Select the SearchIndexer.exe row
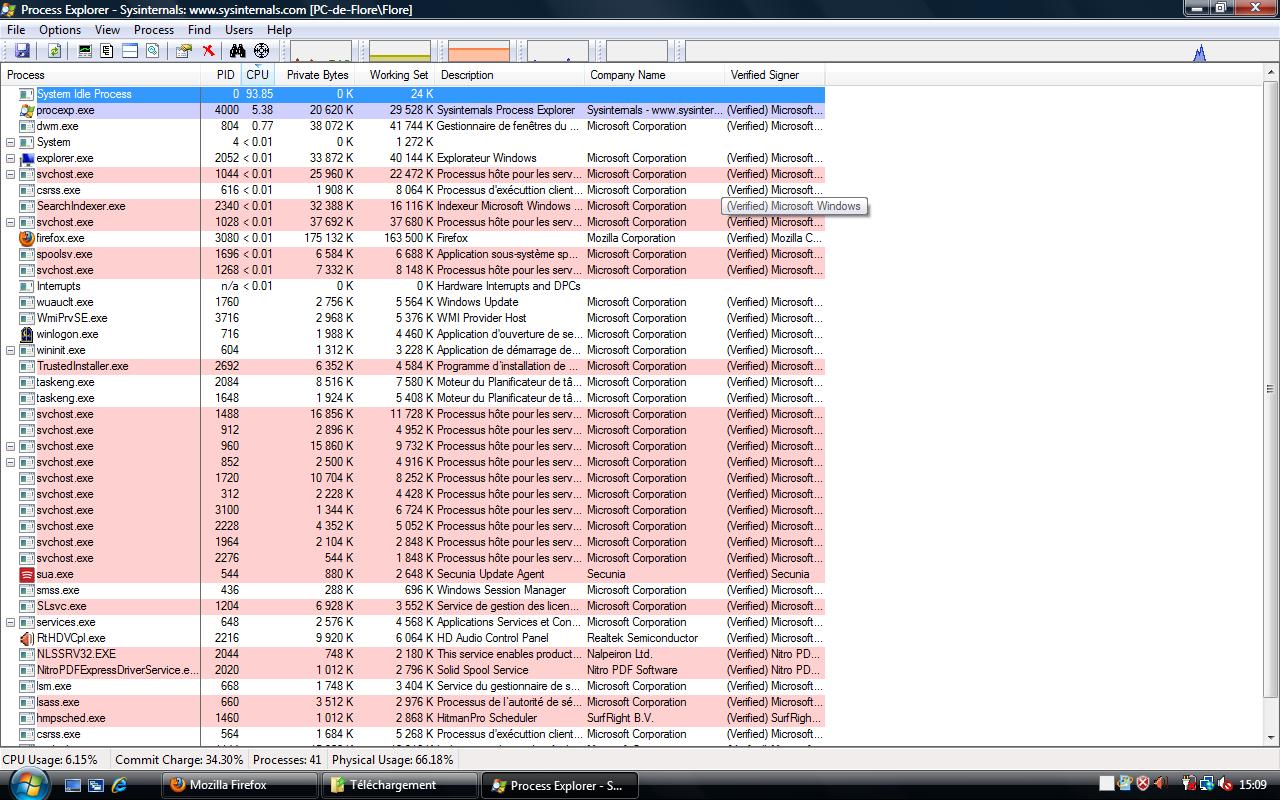 412,206
